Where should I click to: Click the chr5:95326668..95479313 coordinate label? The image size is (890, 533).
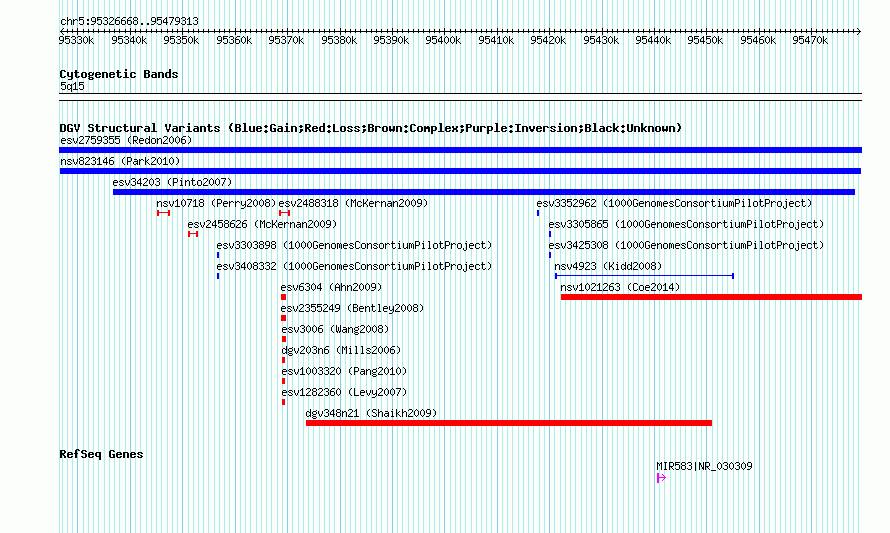(129, 22)
